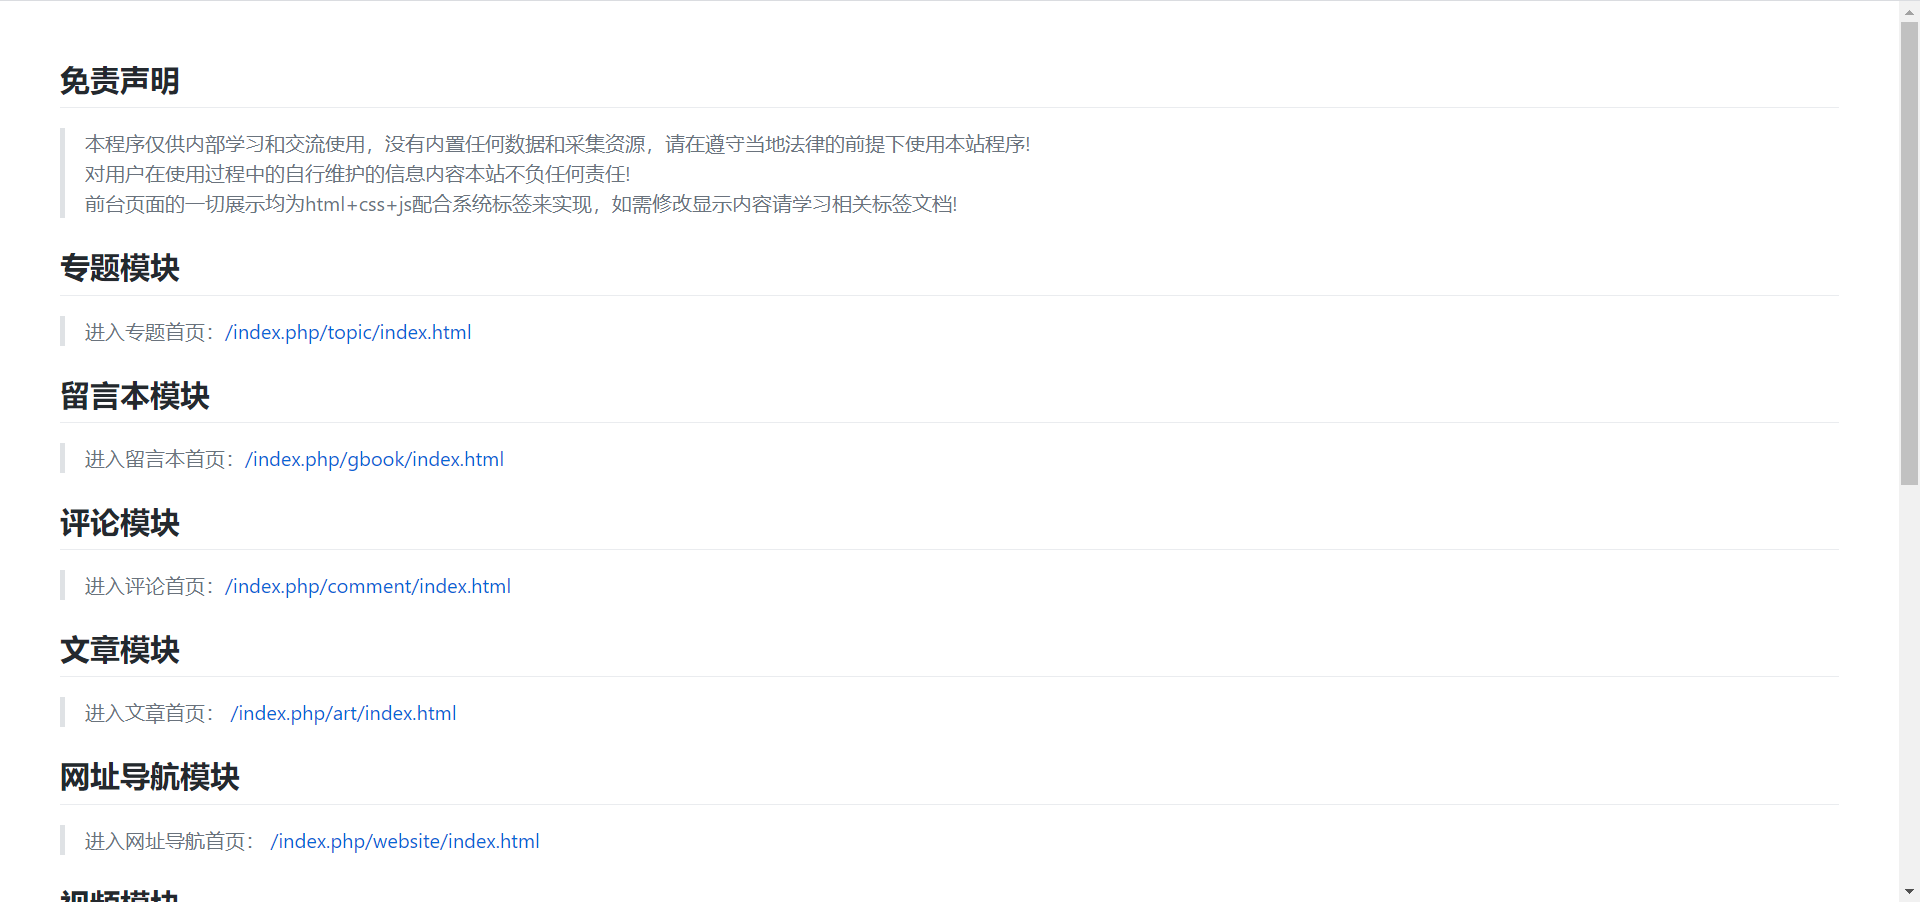Click the 留言本模块 heading
This screenshot has height=902, width=1920.
(134, 396)
